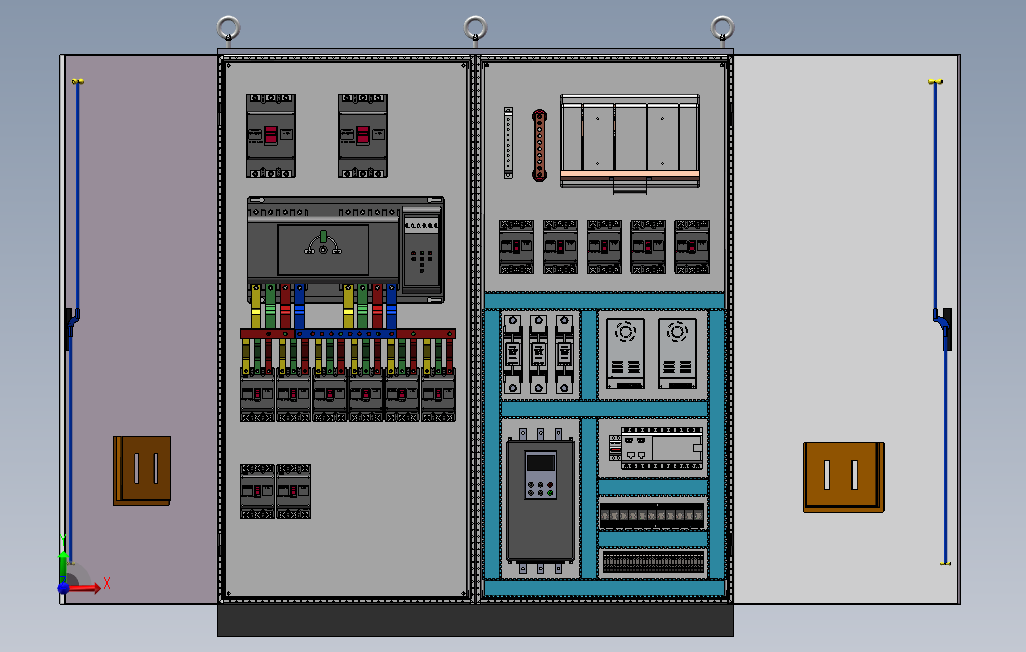This screenshot has height=652, width=1026.
Task: Select the blue locking rod on right door
Action: click(x=940, y=321)
